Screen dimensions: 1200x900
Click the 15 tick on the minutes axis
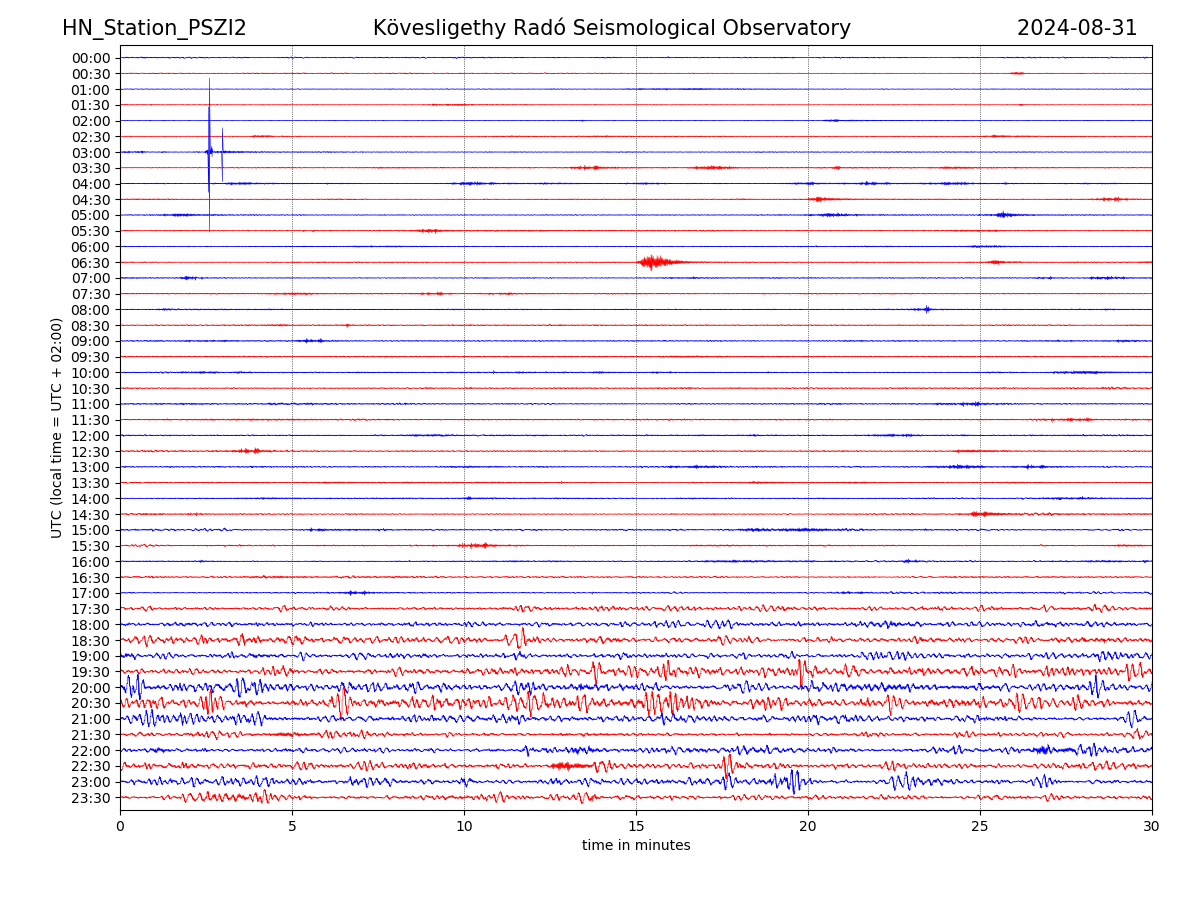636,827
